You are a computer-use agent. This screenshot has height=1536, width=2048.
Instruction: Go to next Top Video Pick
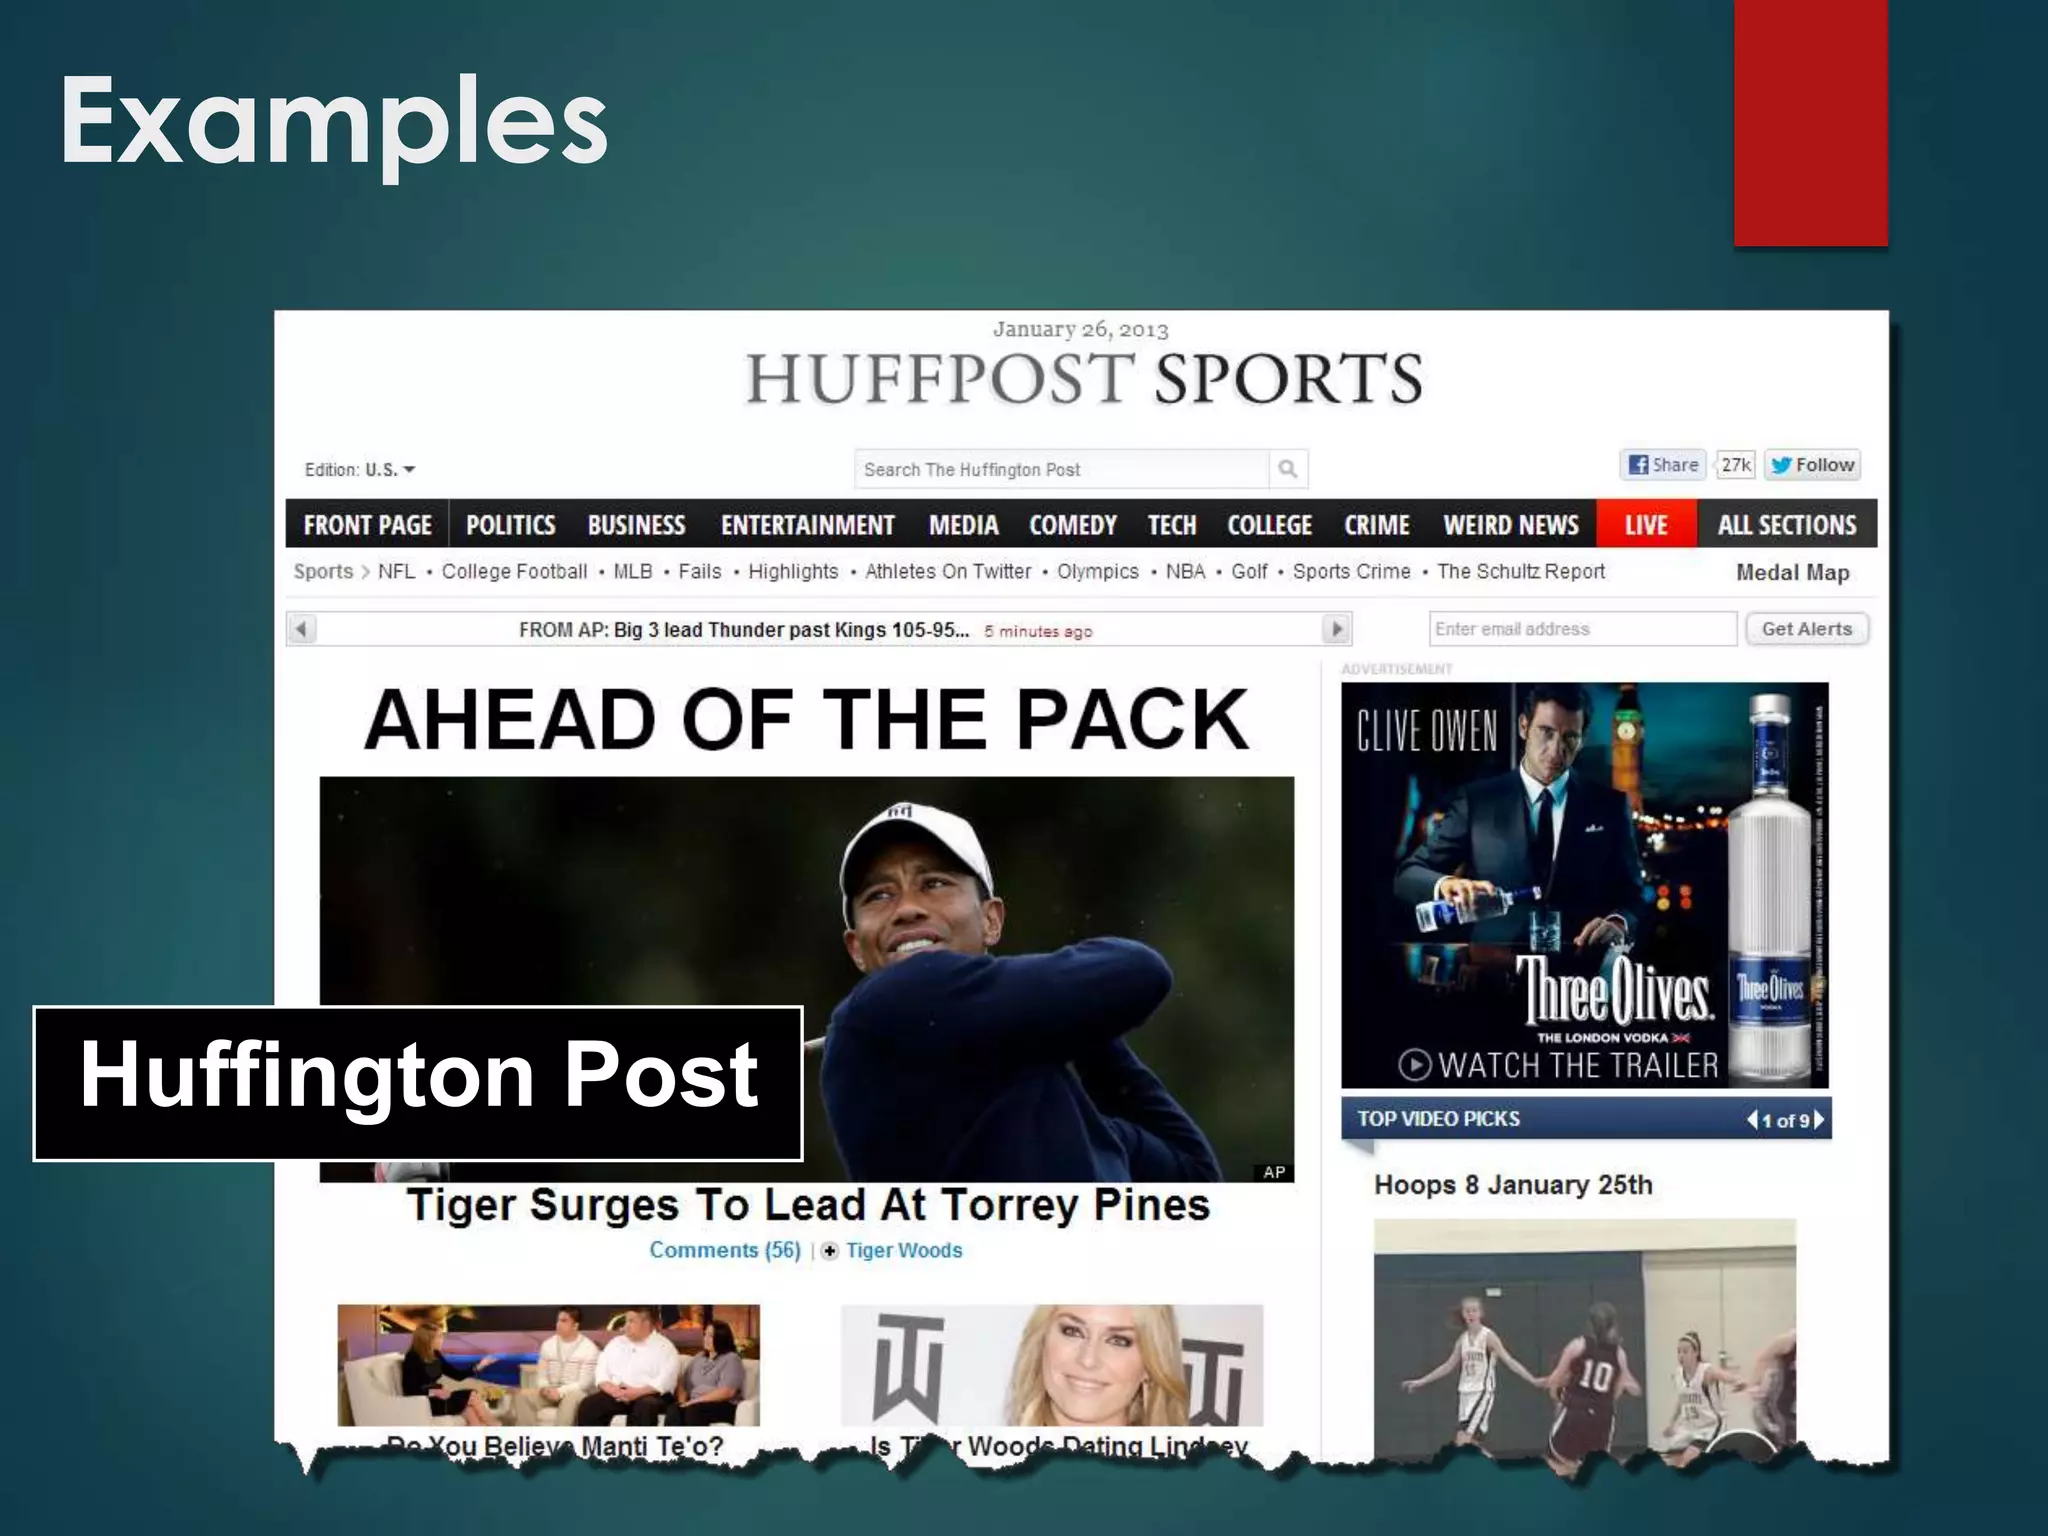1819,1120
